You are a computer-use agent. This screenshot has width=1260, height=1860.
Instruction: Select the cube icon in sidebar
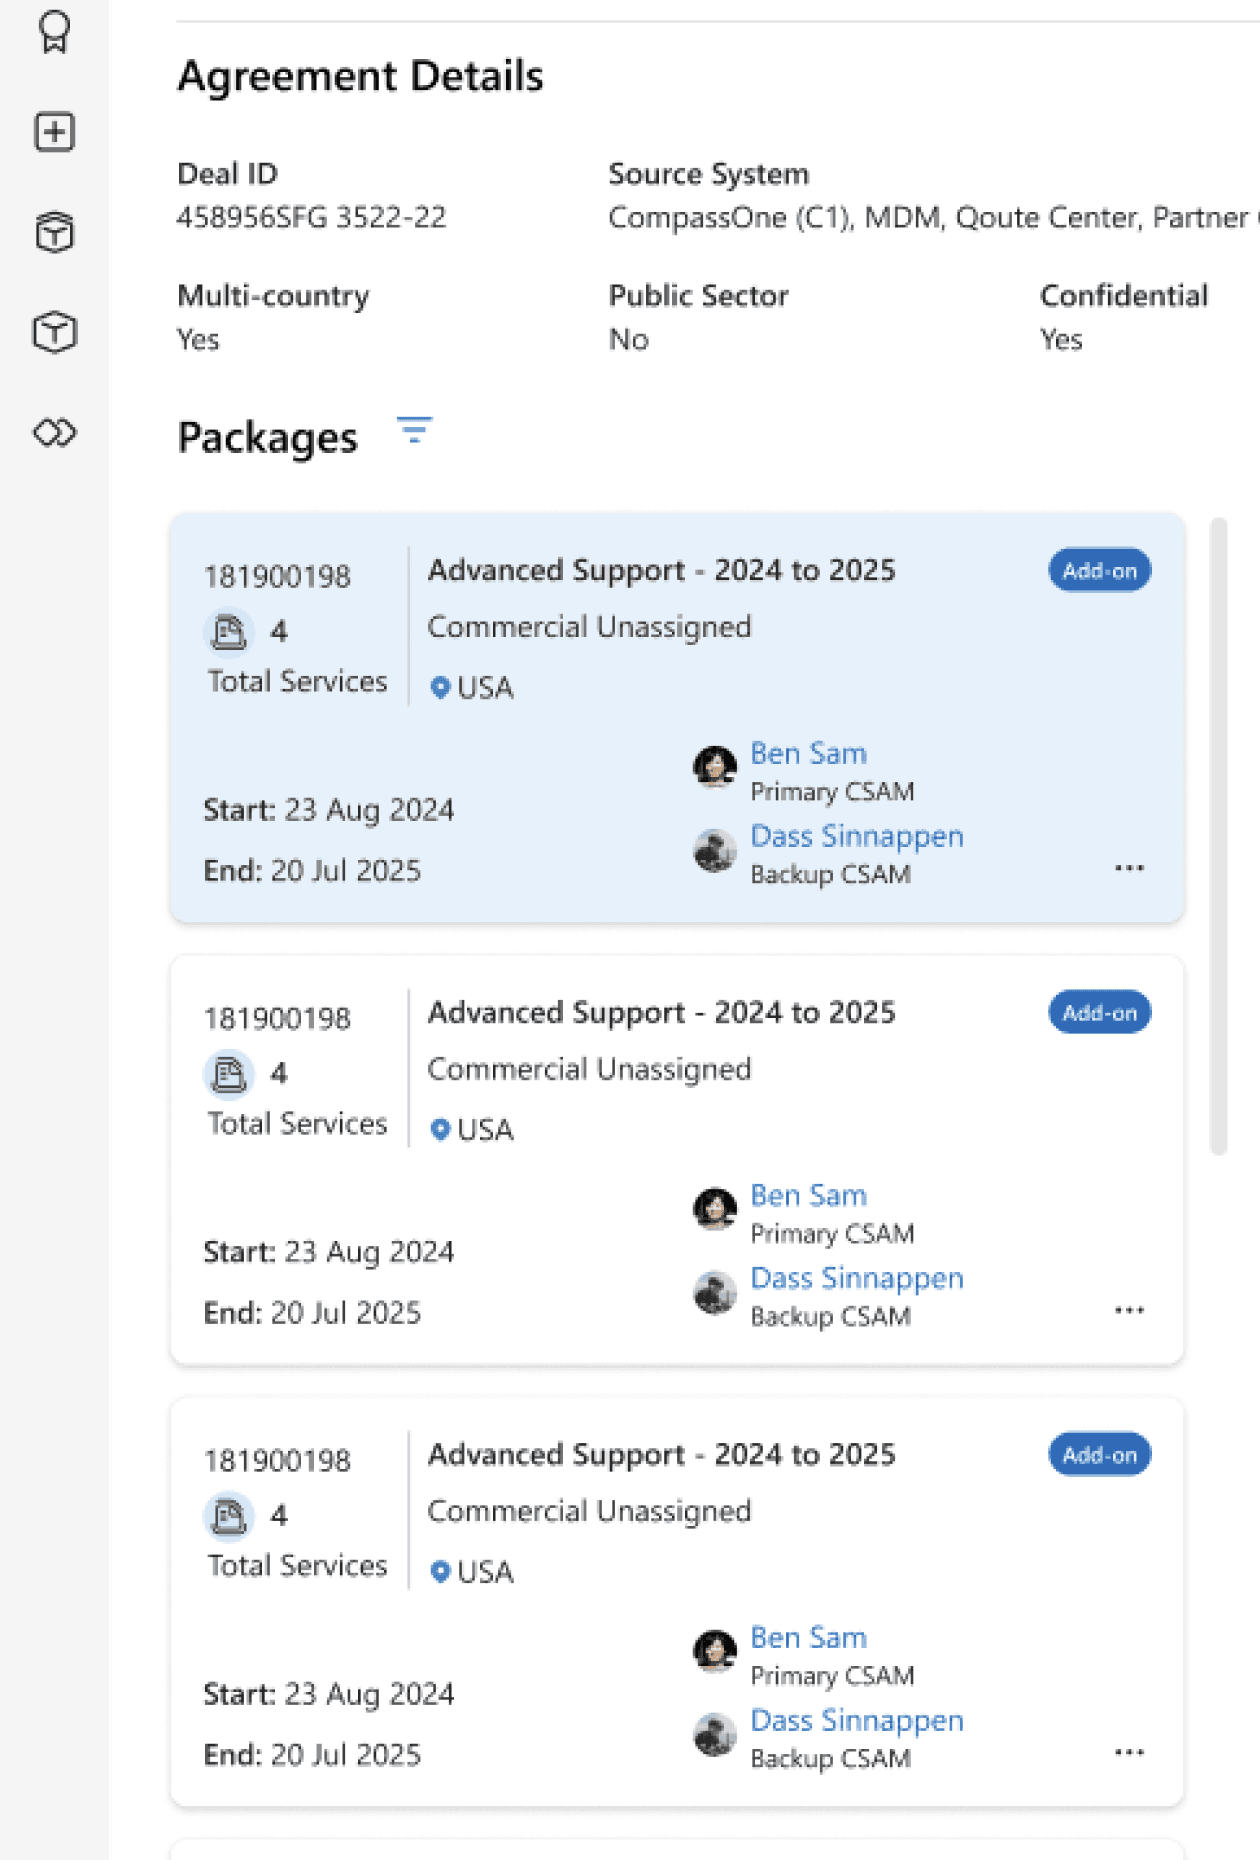coord(55,332)
